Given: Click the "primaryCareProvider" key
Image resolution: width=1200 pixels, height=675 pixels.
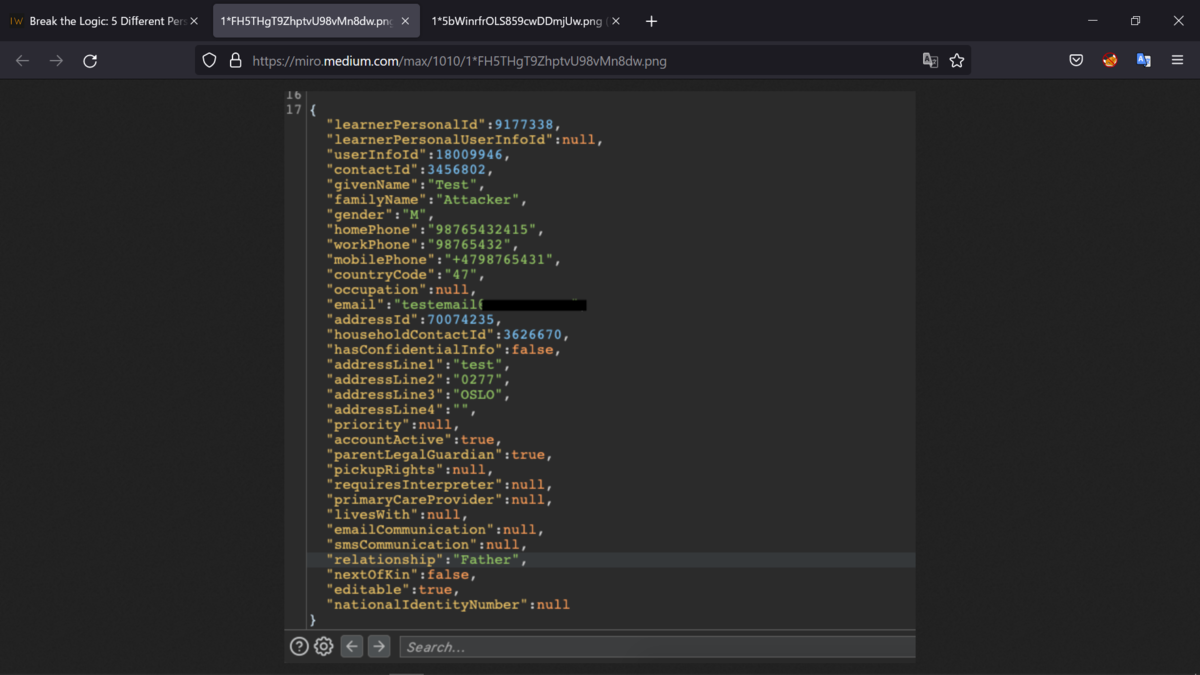Looking at the screenshot, I should click(x=413, y=499).
